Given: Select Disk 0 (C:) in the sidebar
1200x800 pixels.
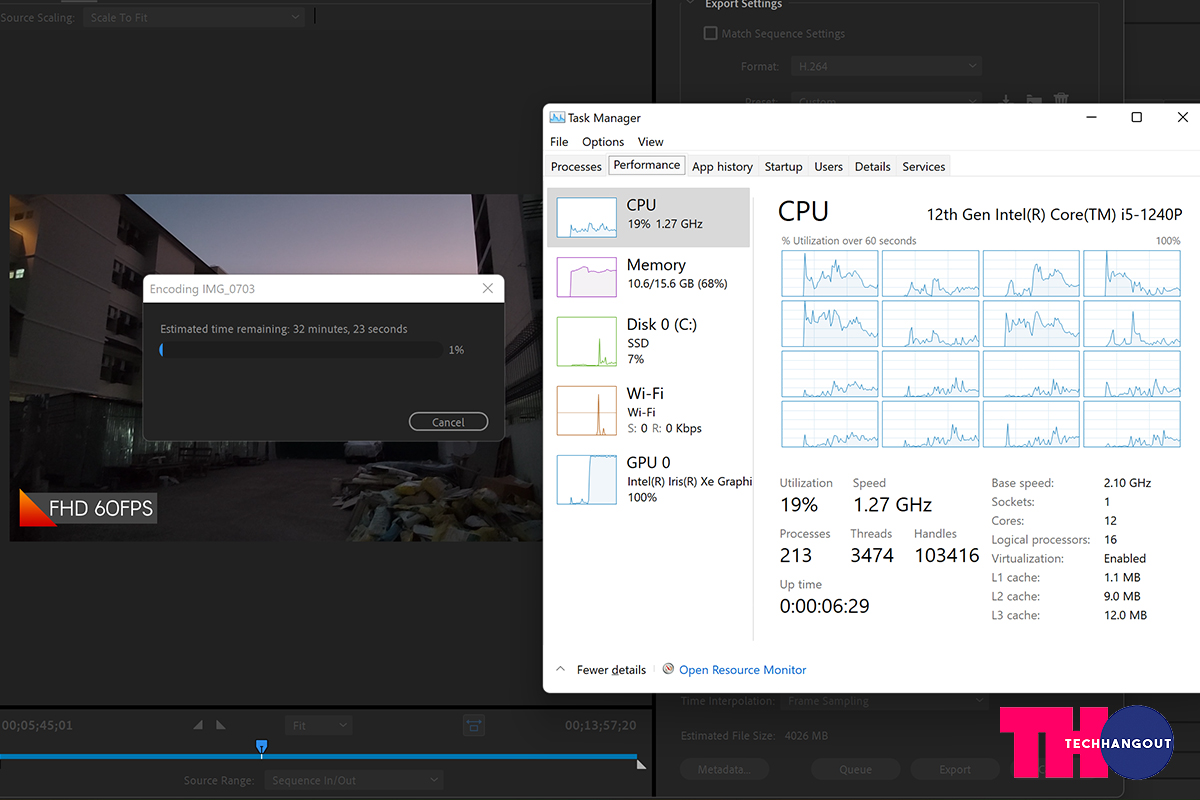Looking at the screenshot, I should [x=649, y=341].
